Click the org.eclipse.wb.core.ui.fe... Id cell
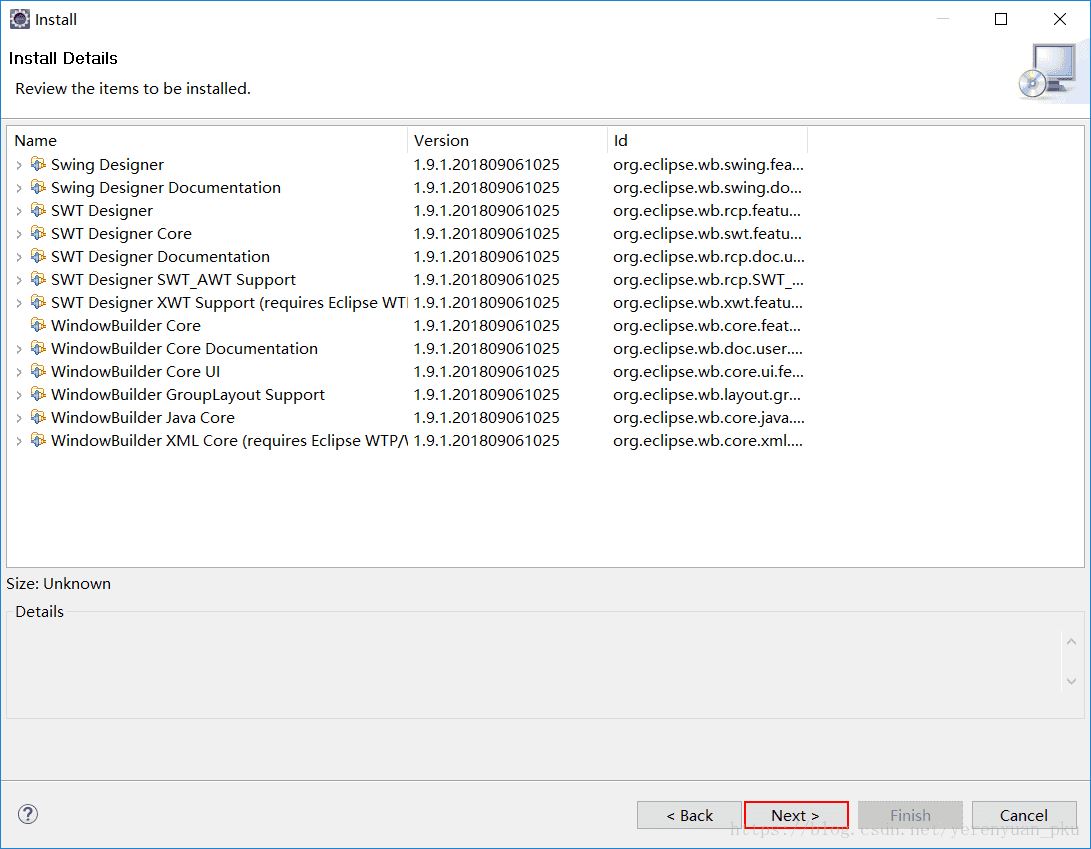The image size is (1091, 849). point(708,372)
